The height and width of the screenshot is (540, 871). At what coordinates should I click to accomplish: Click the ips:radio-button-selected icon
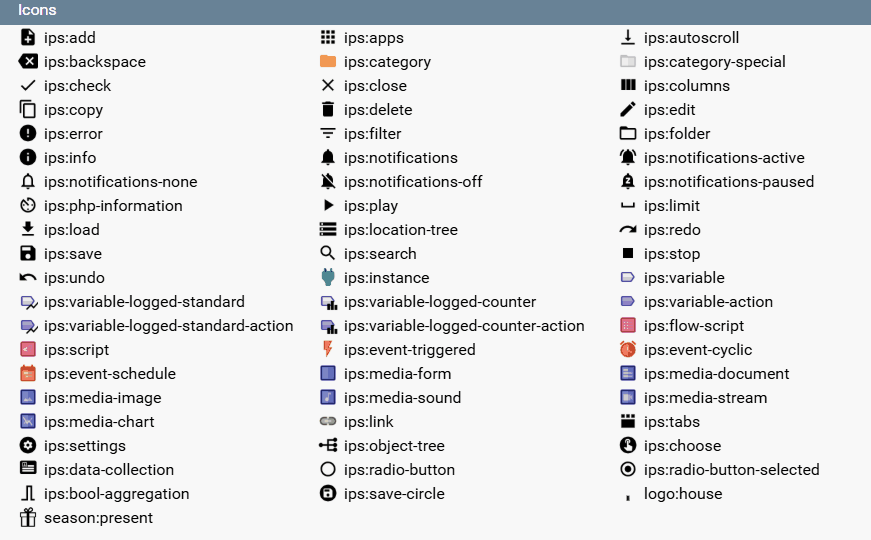tap(628, 470)
